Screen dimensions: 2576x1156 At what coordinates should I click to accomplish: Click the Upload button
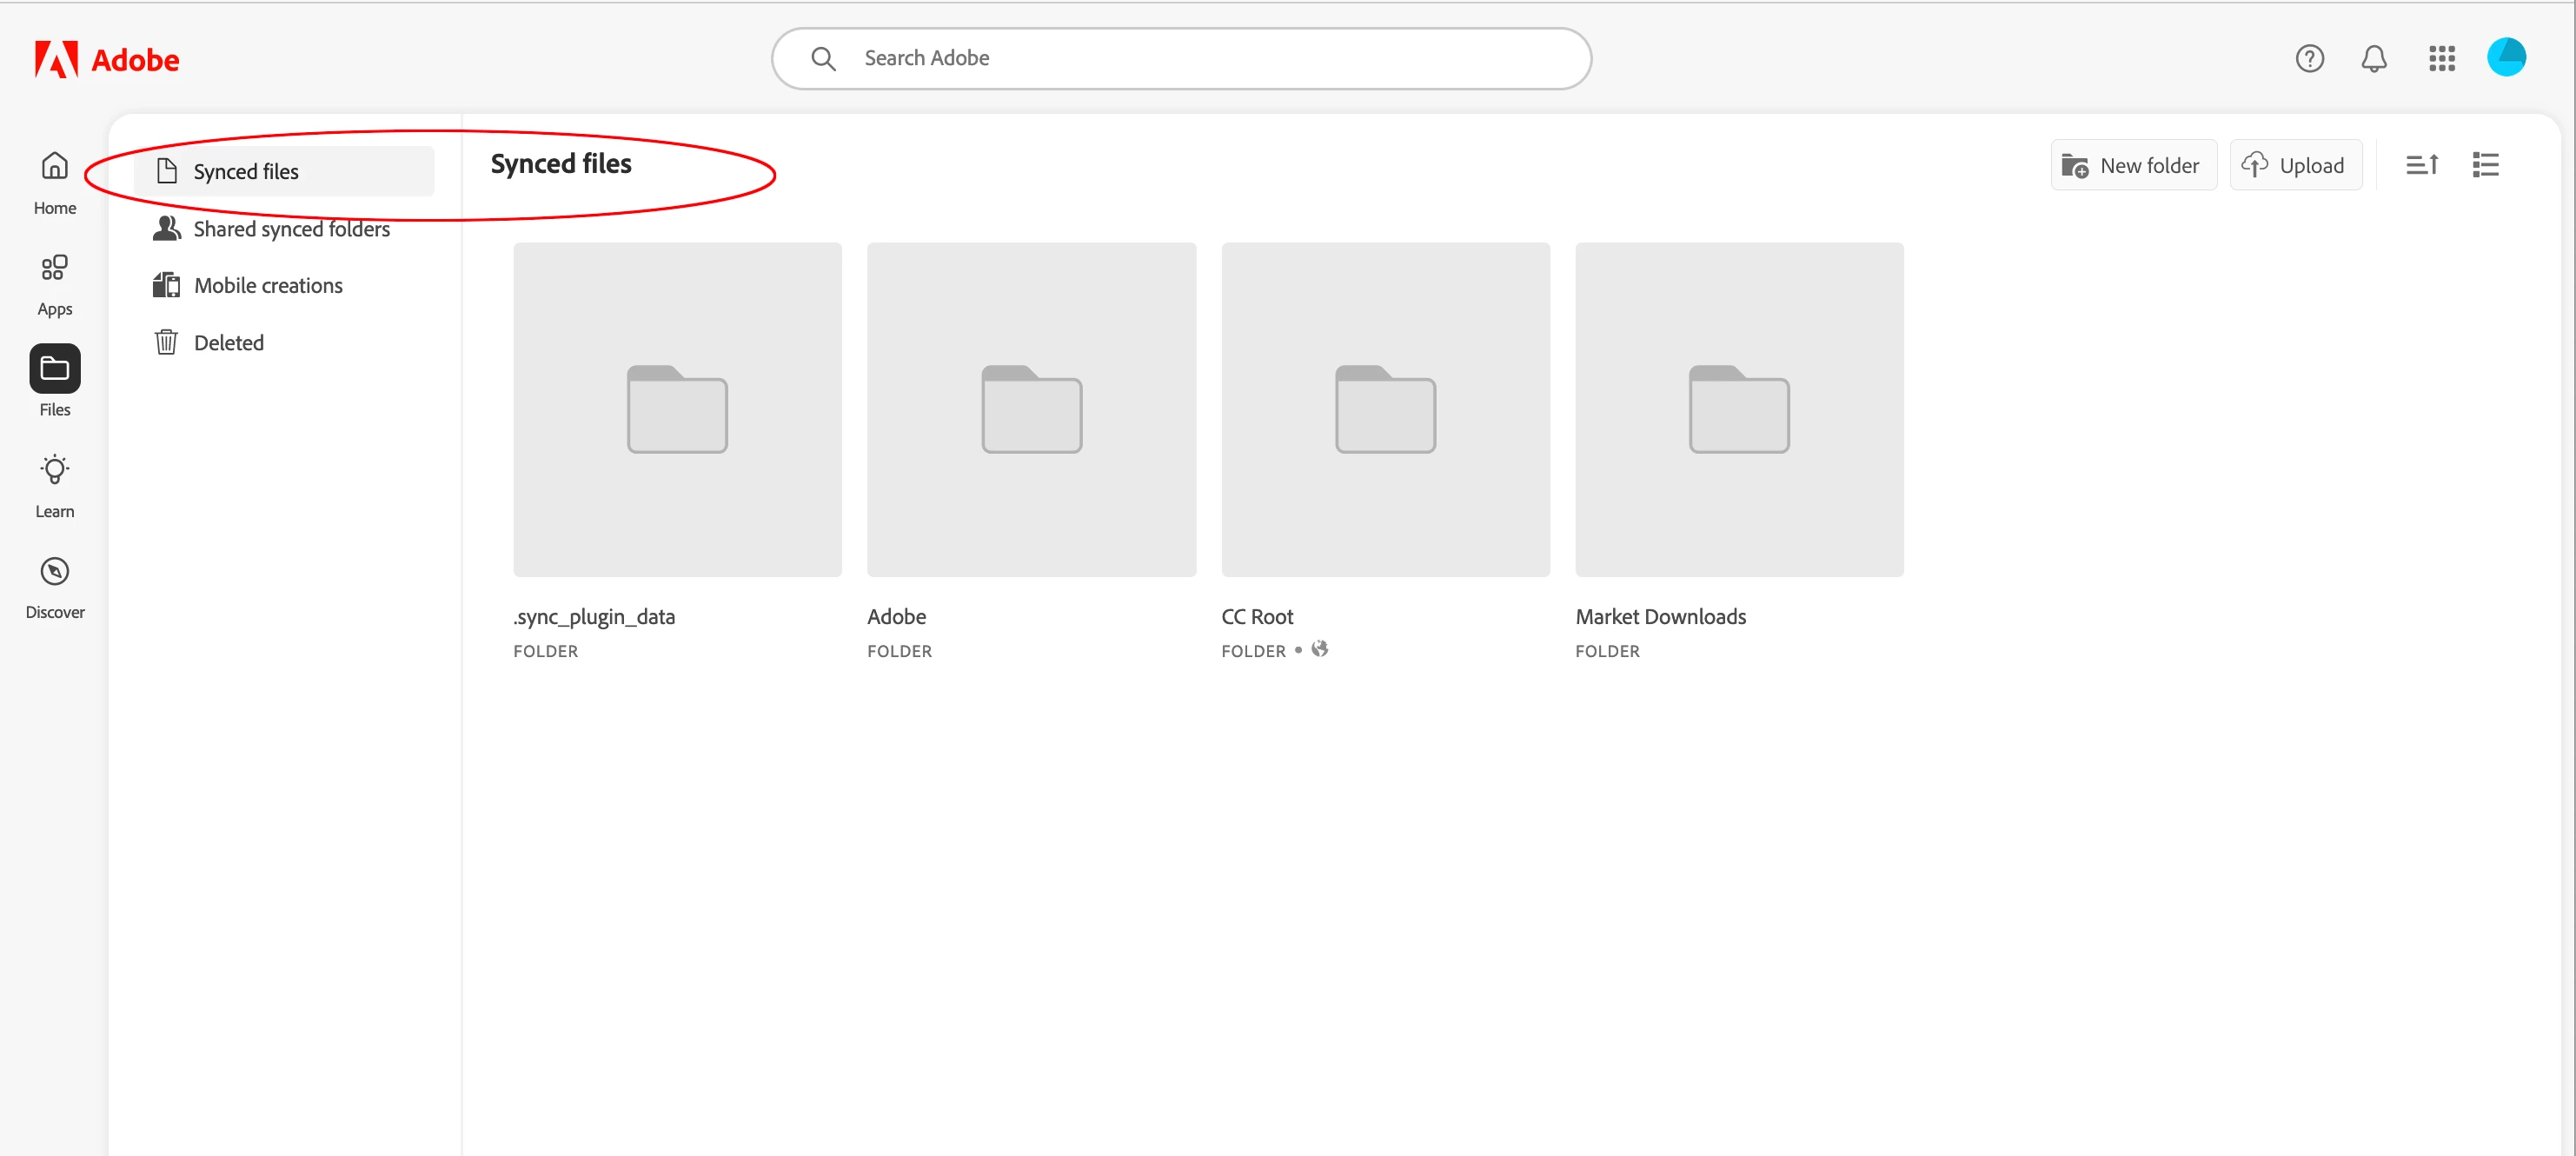[x=2295, y=165]
